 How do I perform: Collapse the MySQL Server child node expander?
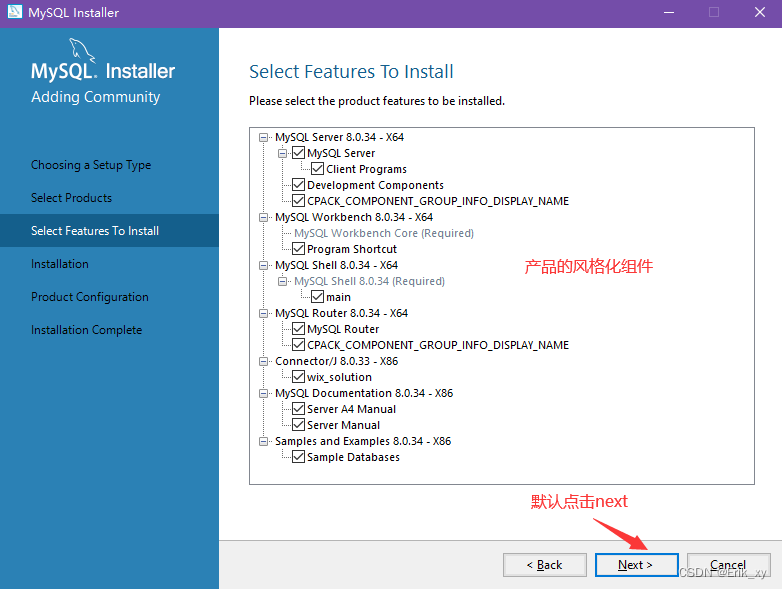tap(282, 153)
